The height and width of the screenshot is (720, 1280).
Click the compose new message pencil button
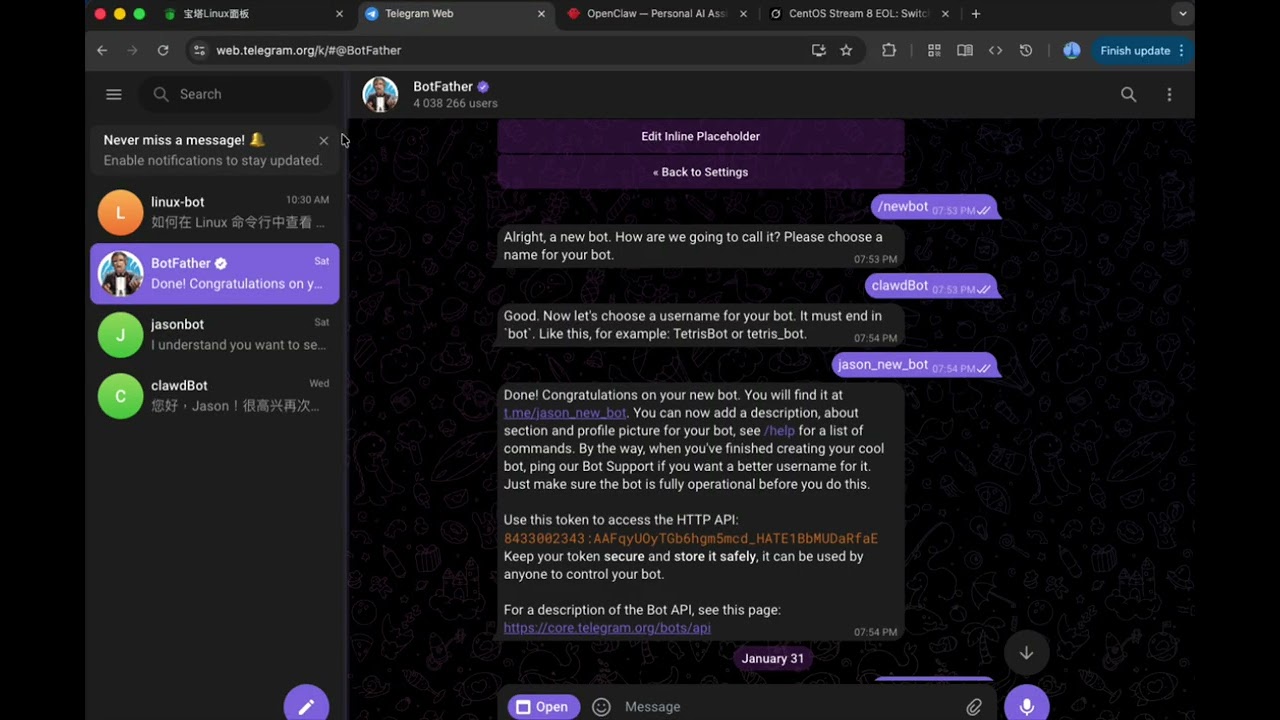pos(306,705)
